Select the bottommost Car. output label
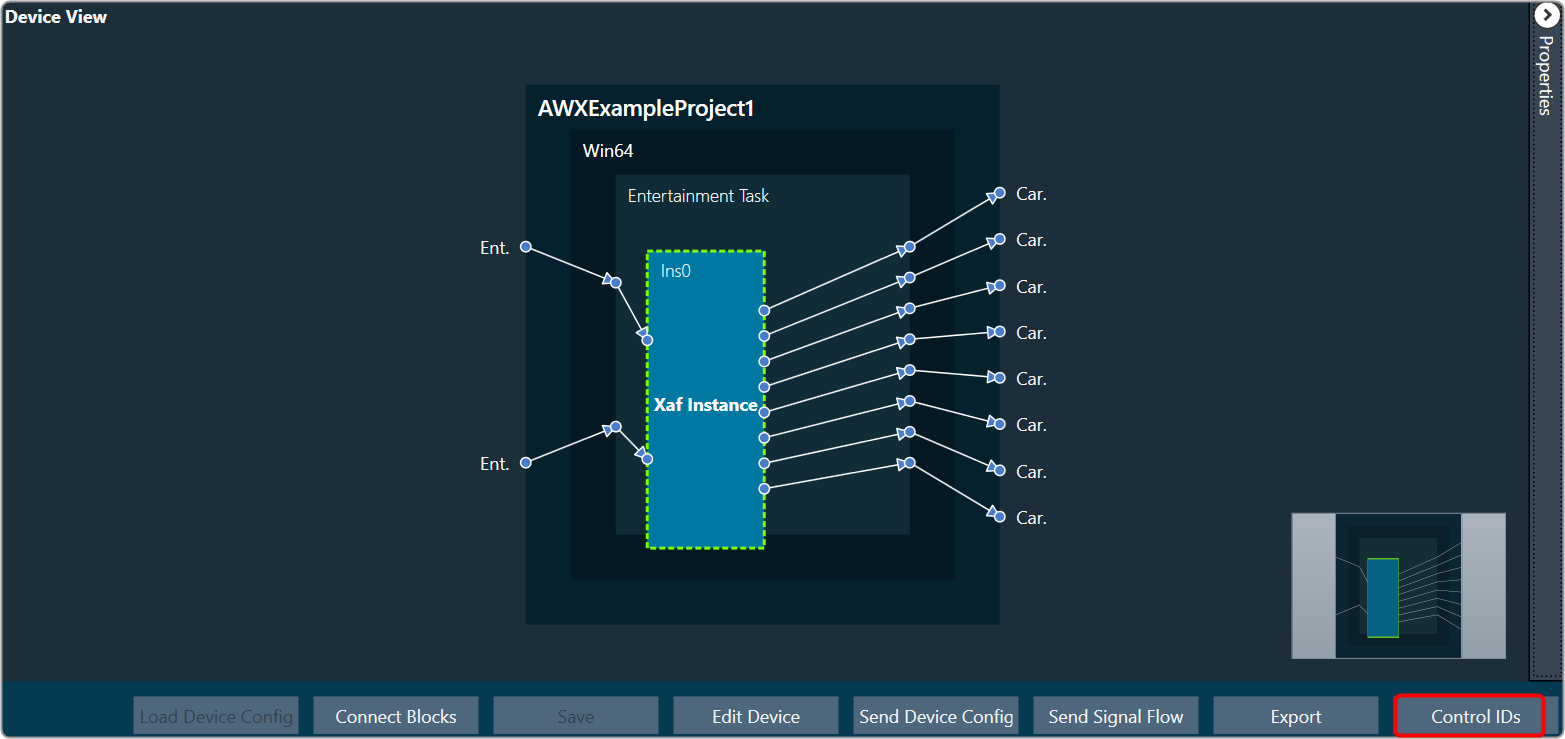The image size is (1565, 739). (x=1031, y=518)
